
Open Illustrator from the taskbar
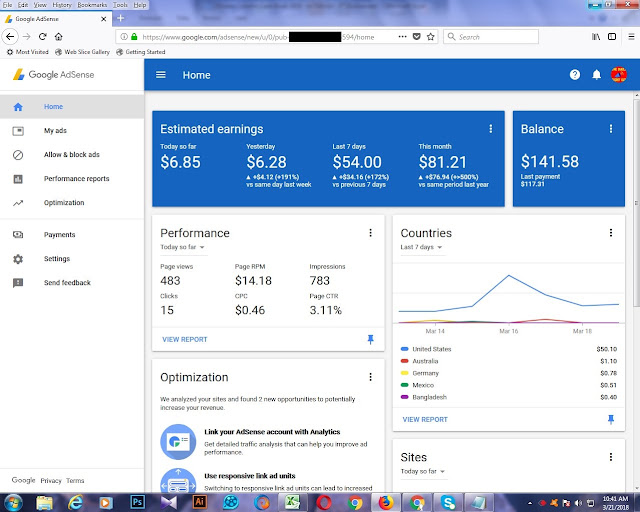click(200, 502)
